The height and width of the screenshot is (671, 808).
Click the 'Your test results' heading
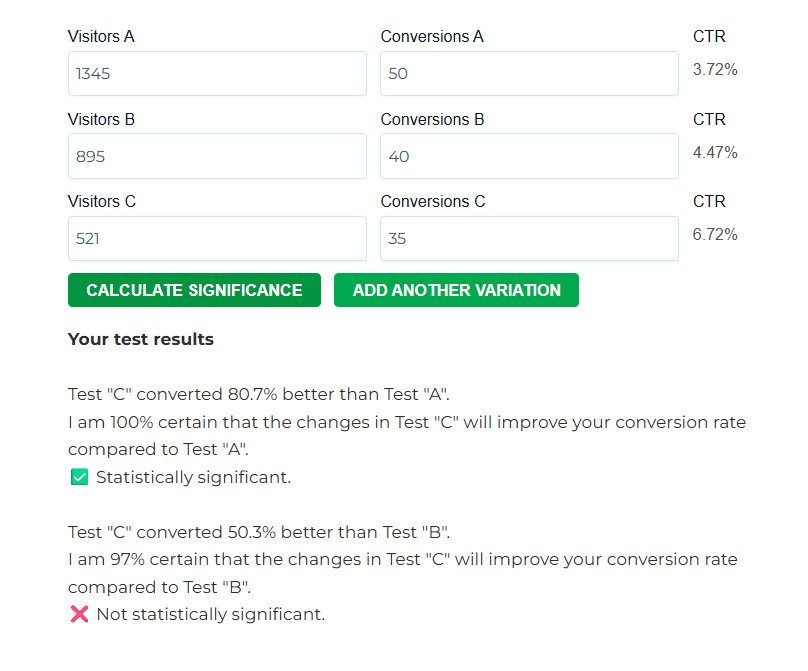click(141, 340)
